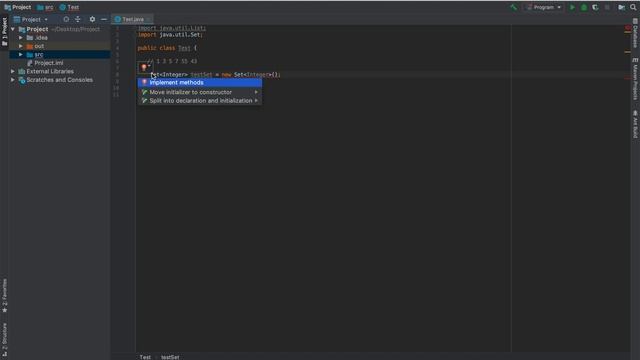Screen dimensions: 640x360
Task: Expand the src folder
Action: tap(21, 54)
